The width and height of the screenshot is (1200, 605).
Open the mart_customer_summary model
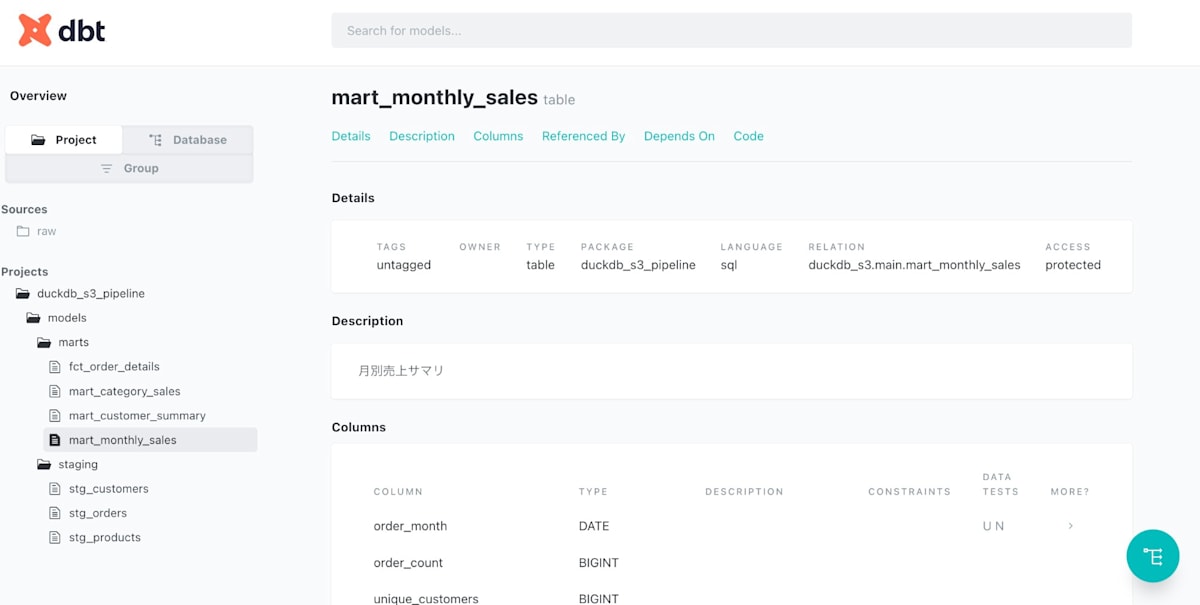coord(137,415)
